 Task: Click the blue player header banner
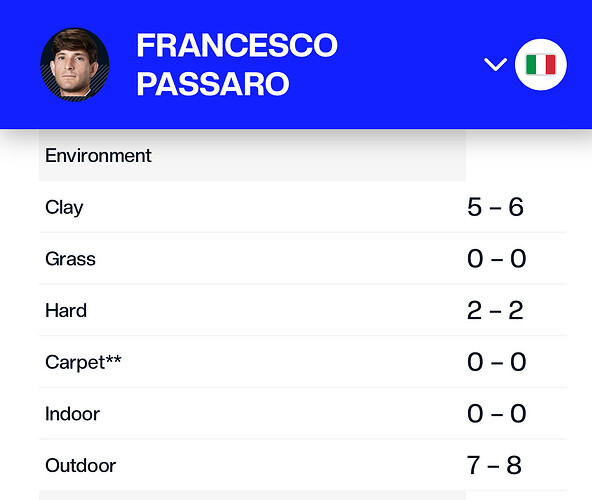pyautogui.click(x=296, y=64)
